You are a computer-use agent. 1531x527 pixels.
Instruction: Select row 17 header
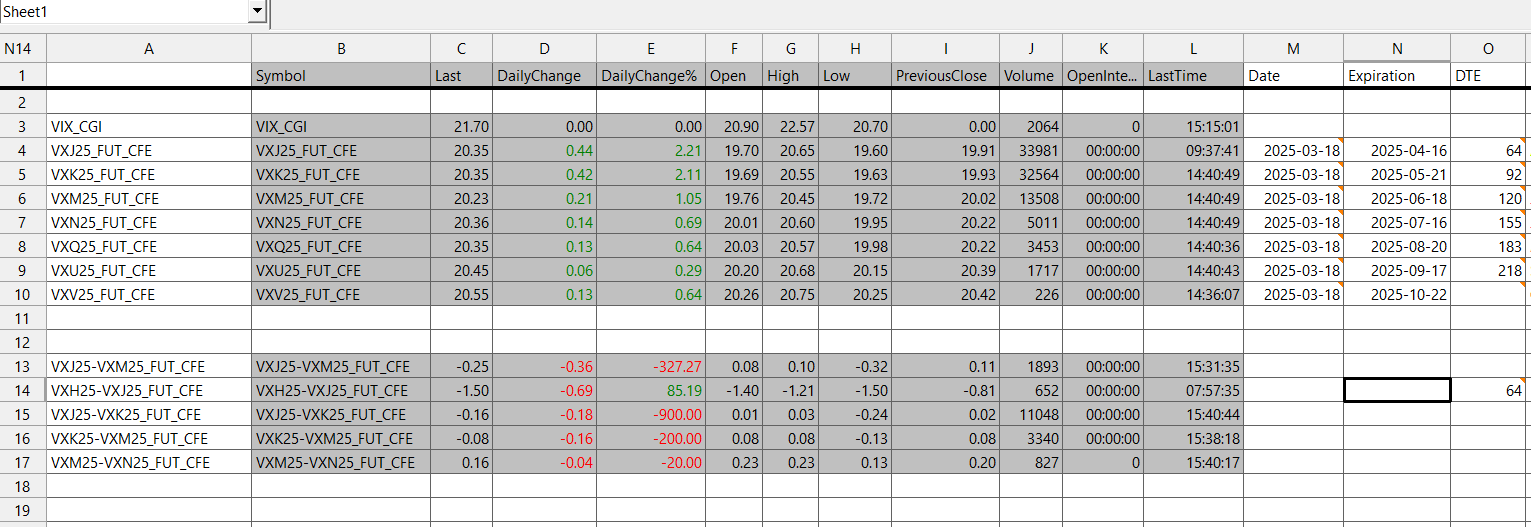(23, 462)
